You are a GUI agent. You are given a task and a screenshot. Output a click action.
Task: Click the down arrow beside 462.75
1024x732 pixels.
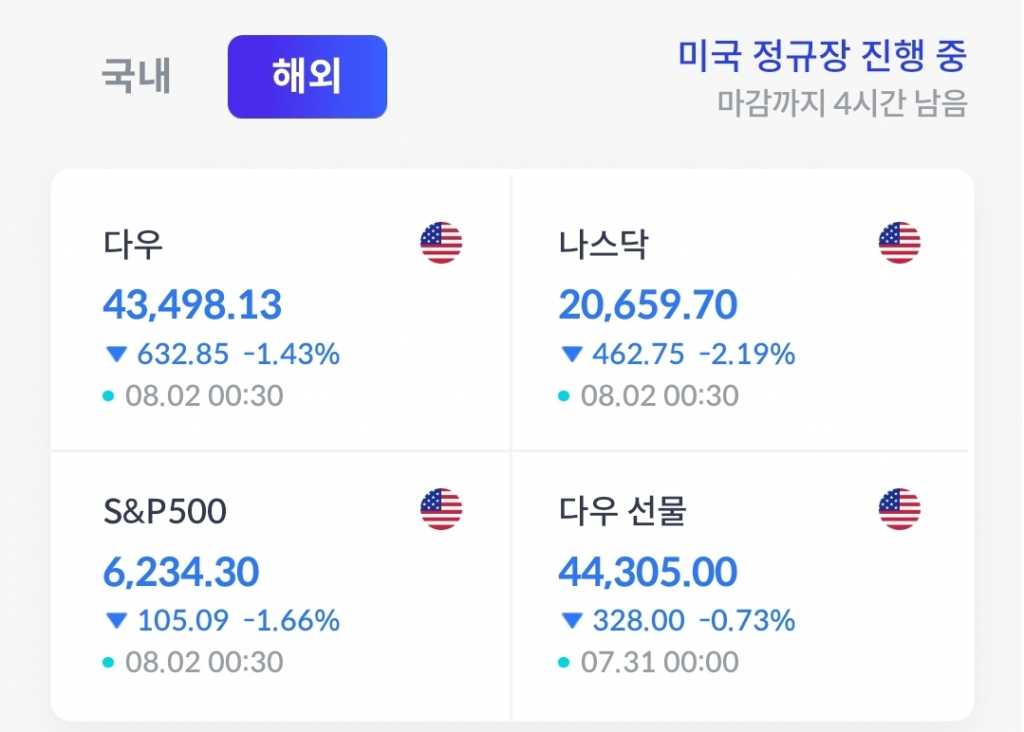click(x=572, y=354)
